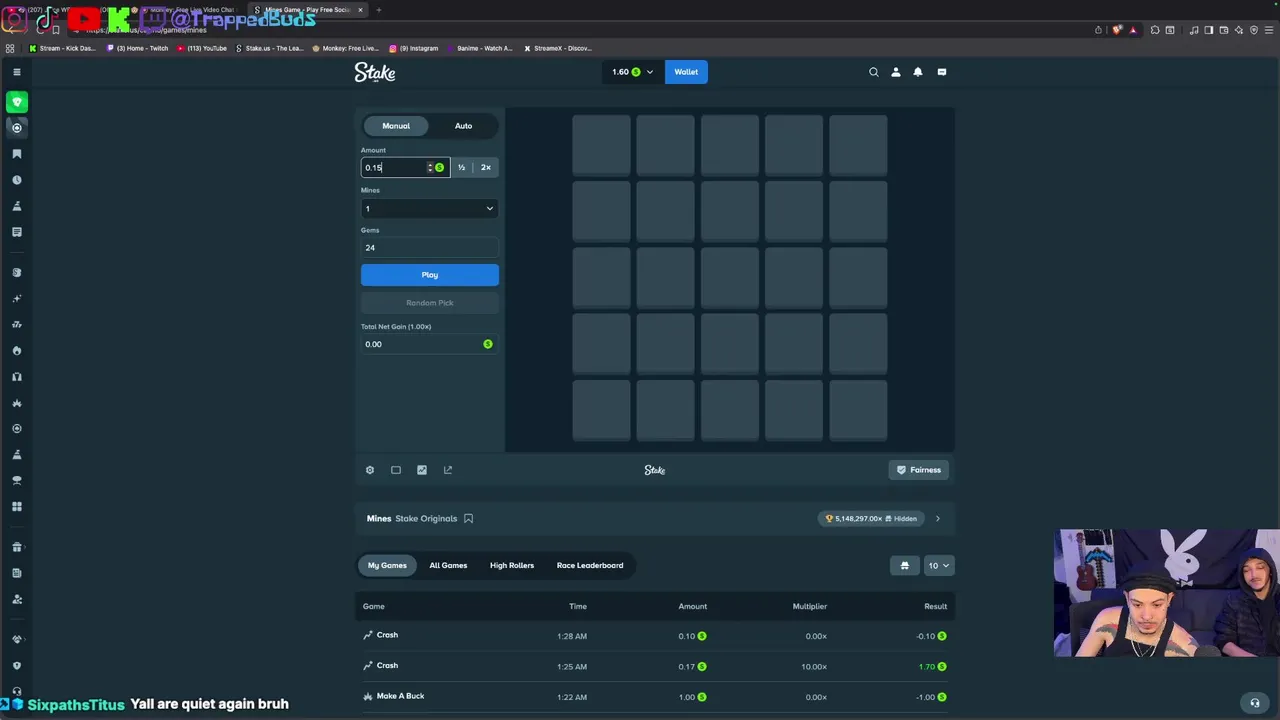Select the All Games tab

[448, 566]
